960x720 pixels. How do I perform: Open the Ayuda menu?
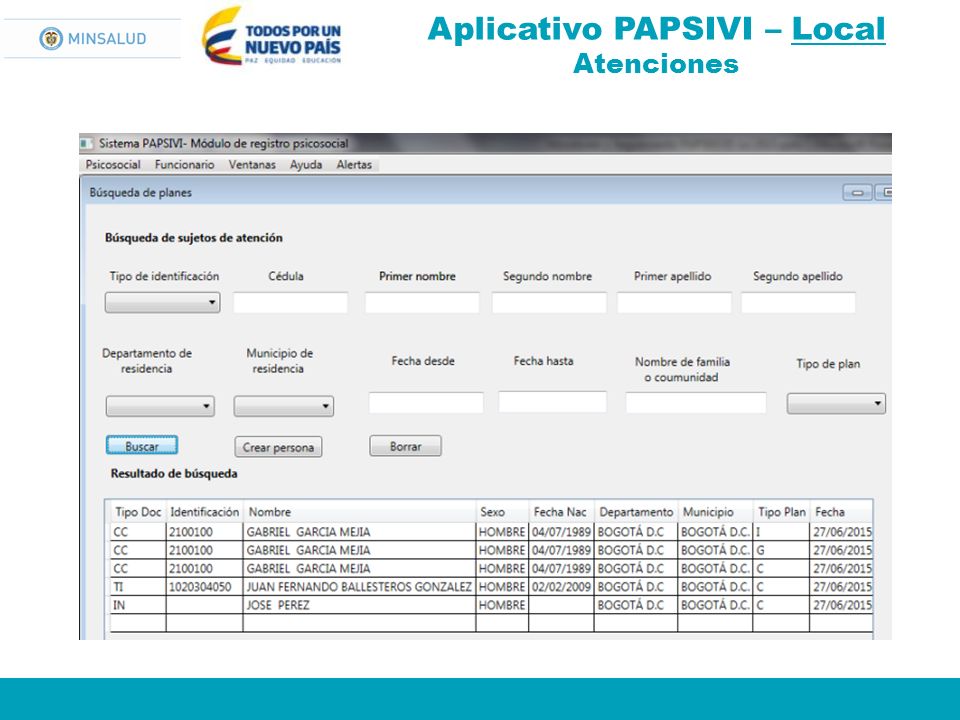[306, 165]
